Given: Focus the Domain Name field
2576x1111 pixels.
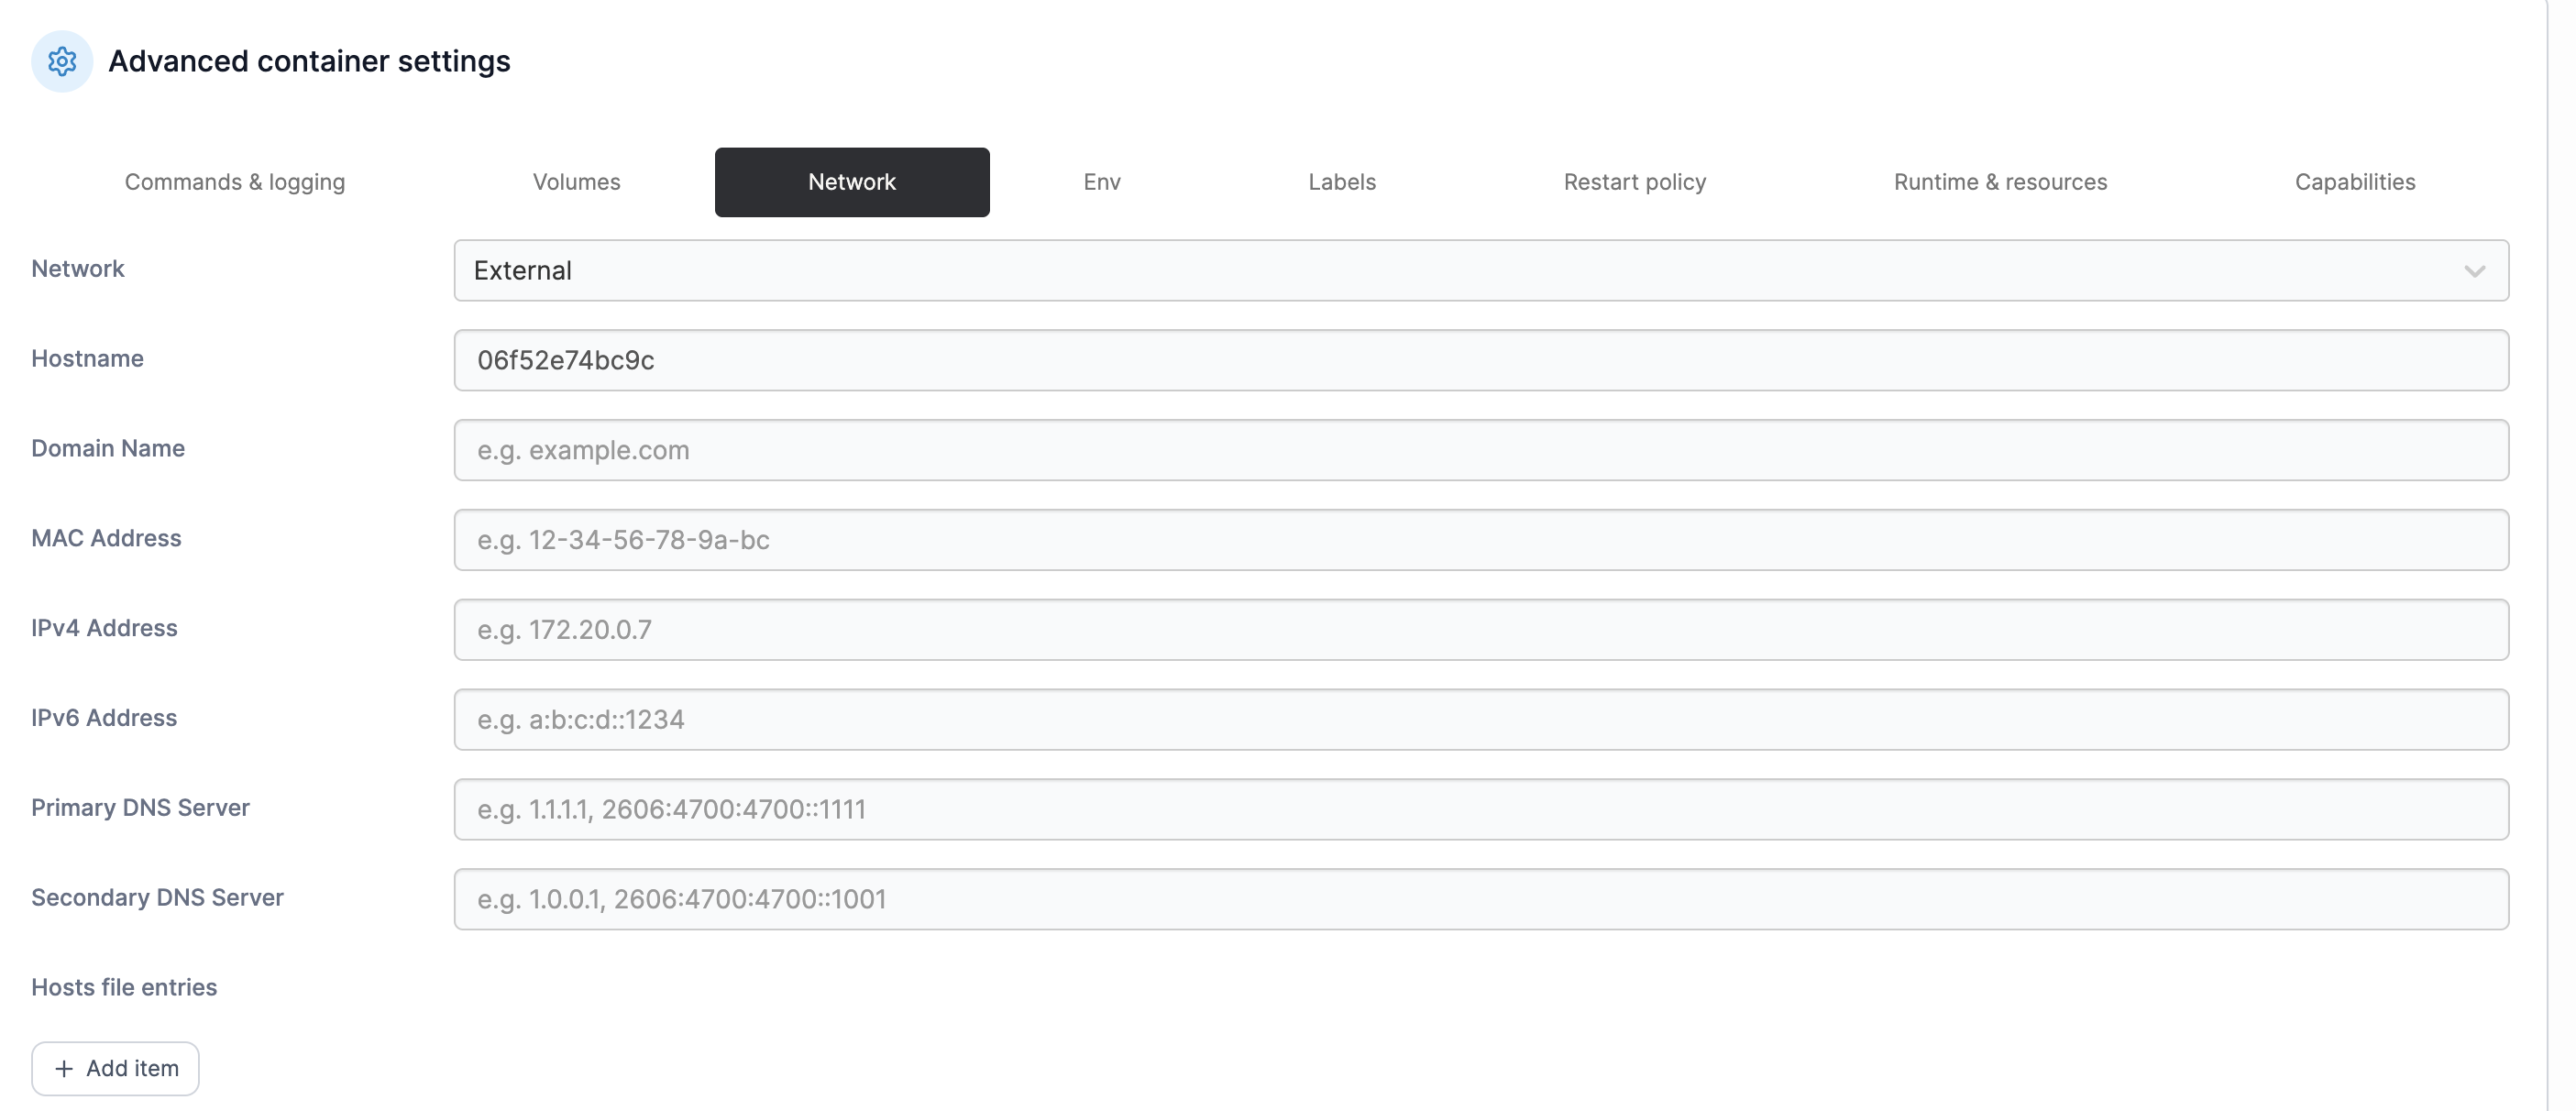Looking at the screenshot, I should (x=1480, y=450).
